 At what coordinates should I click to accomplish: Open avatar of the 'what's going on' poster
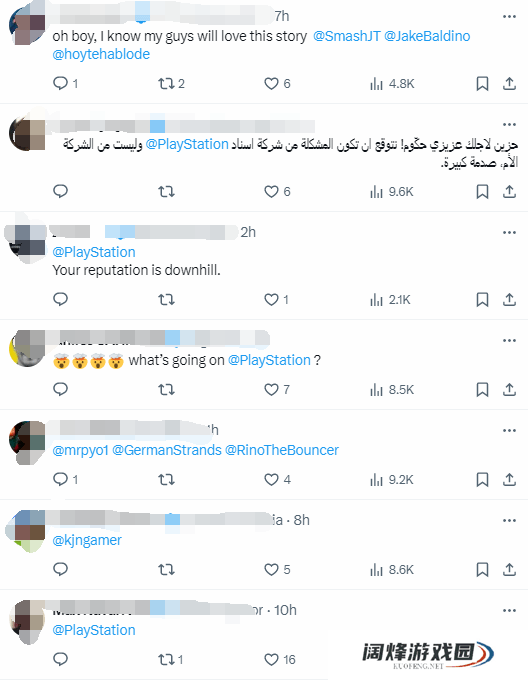pyautogui.click(x=27, y=348)
